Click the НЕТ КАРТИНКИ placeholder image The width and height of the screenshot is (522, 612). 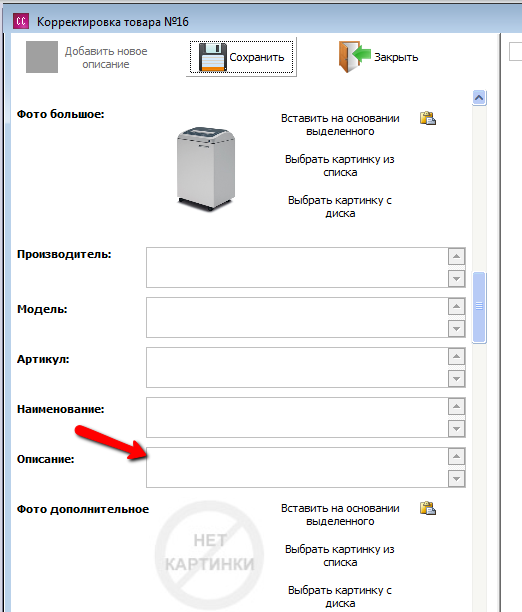point(209,555)
